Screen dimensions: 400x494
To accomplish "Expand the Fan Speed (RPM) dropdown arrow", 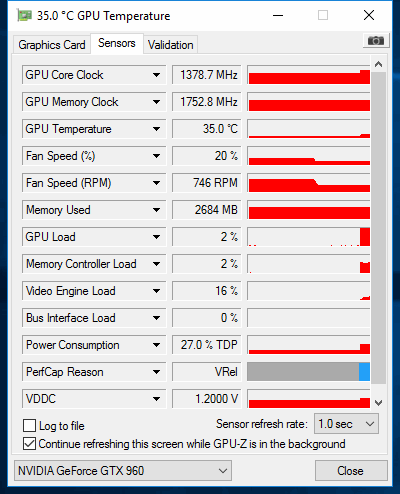I will tap(156, 183).
